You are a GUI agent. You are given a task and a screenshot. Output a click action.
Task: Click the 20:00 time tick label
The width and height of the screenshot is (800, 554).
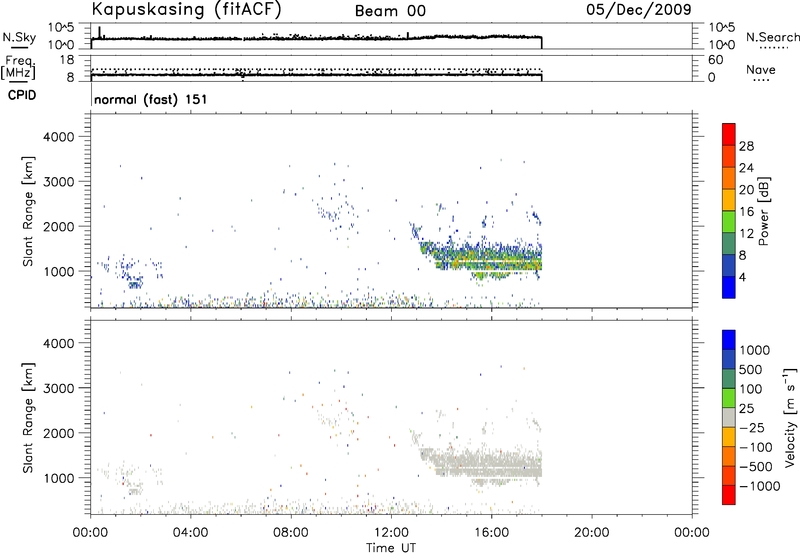(592, 533)
